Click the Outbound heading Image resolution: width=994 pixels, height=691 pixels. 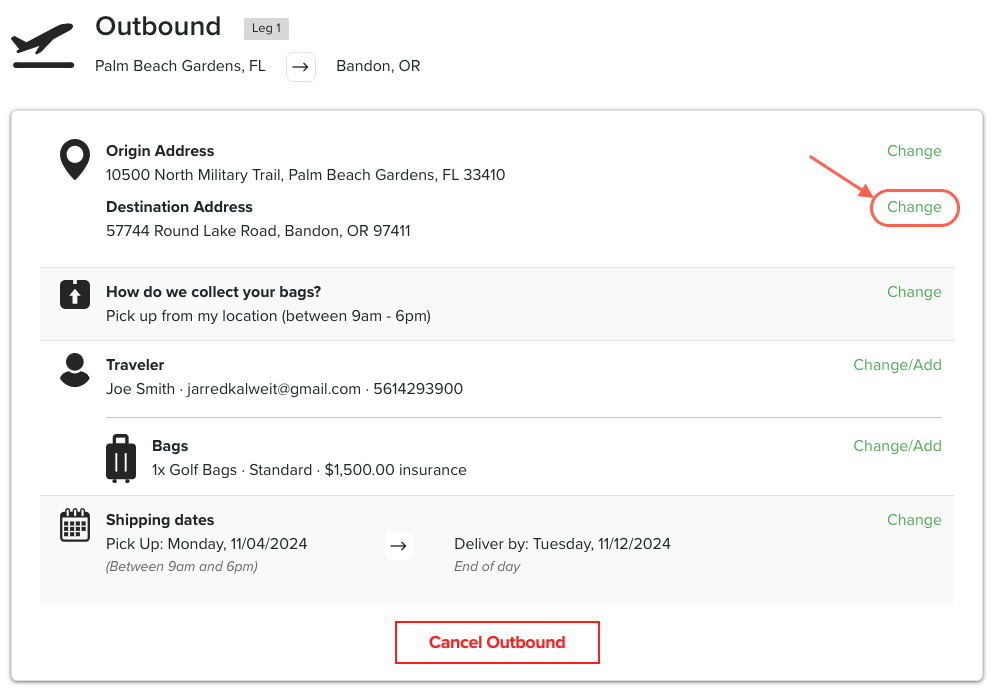click(x=158, y=27)
